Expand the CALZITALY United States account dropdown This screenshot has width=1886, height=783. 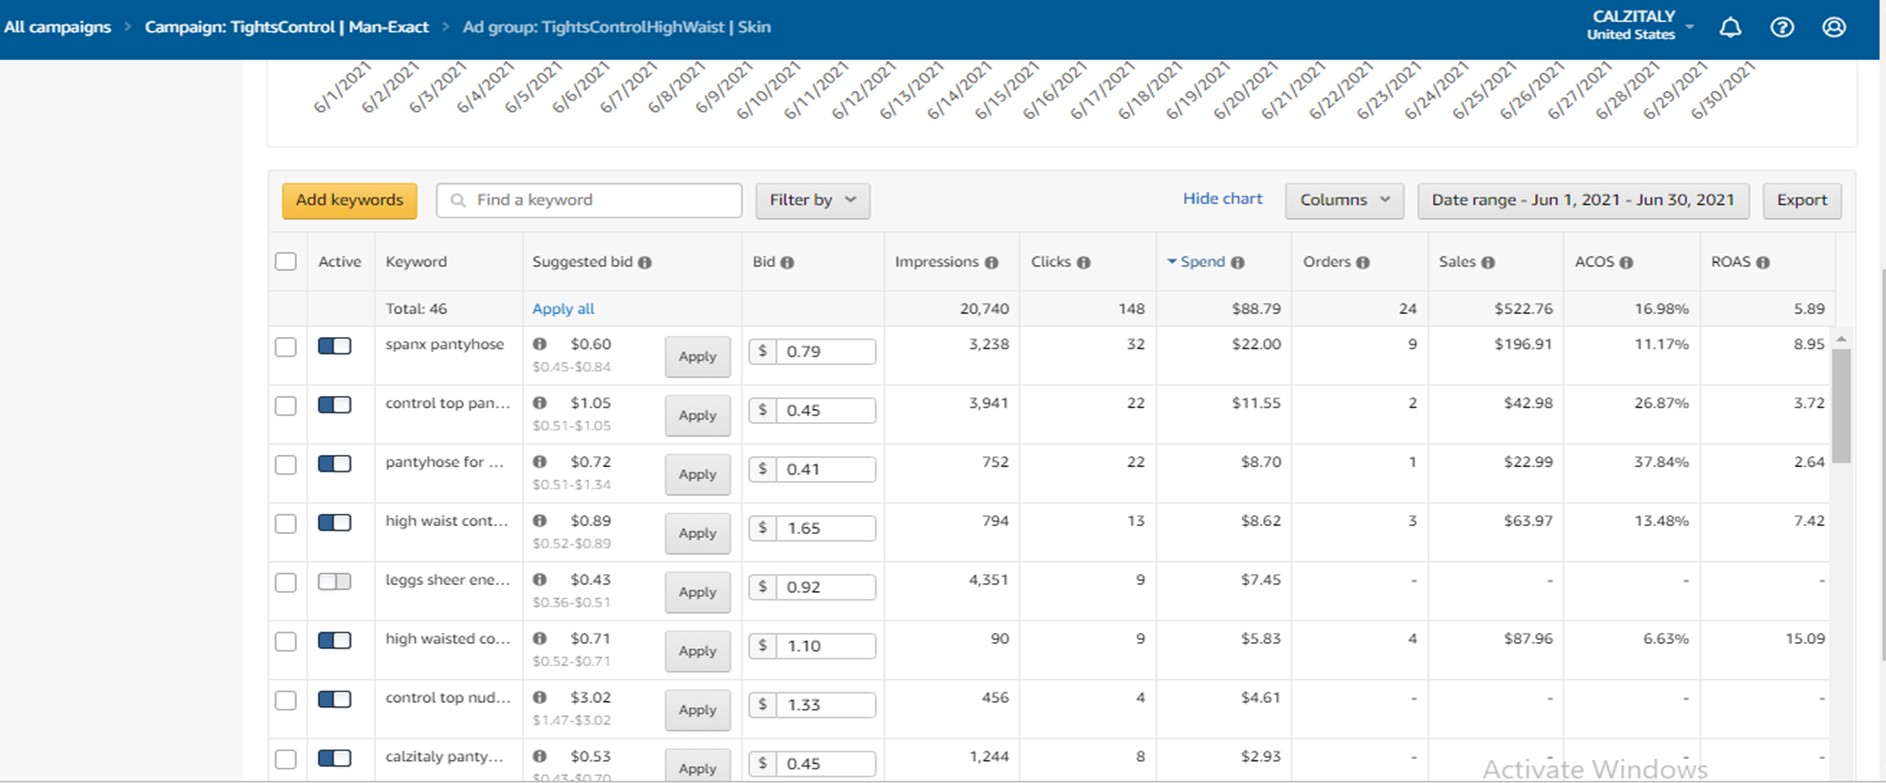click(1640, 26)
